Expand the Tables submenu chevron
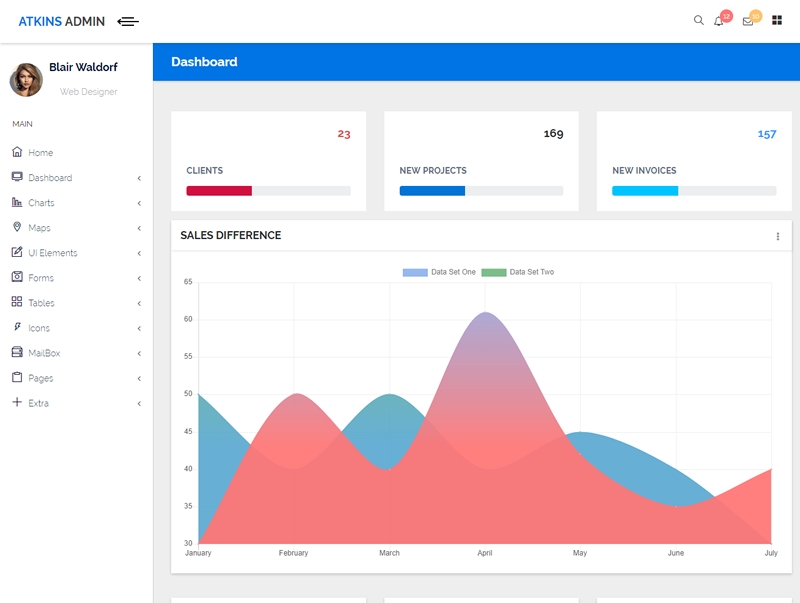 pos(139,303)
